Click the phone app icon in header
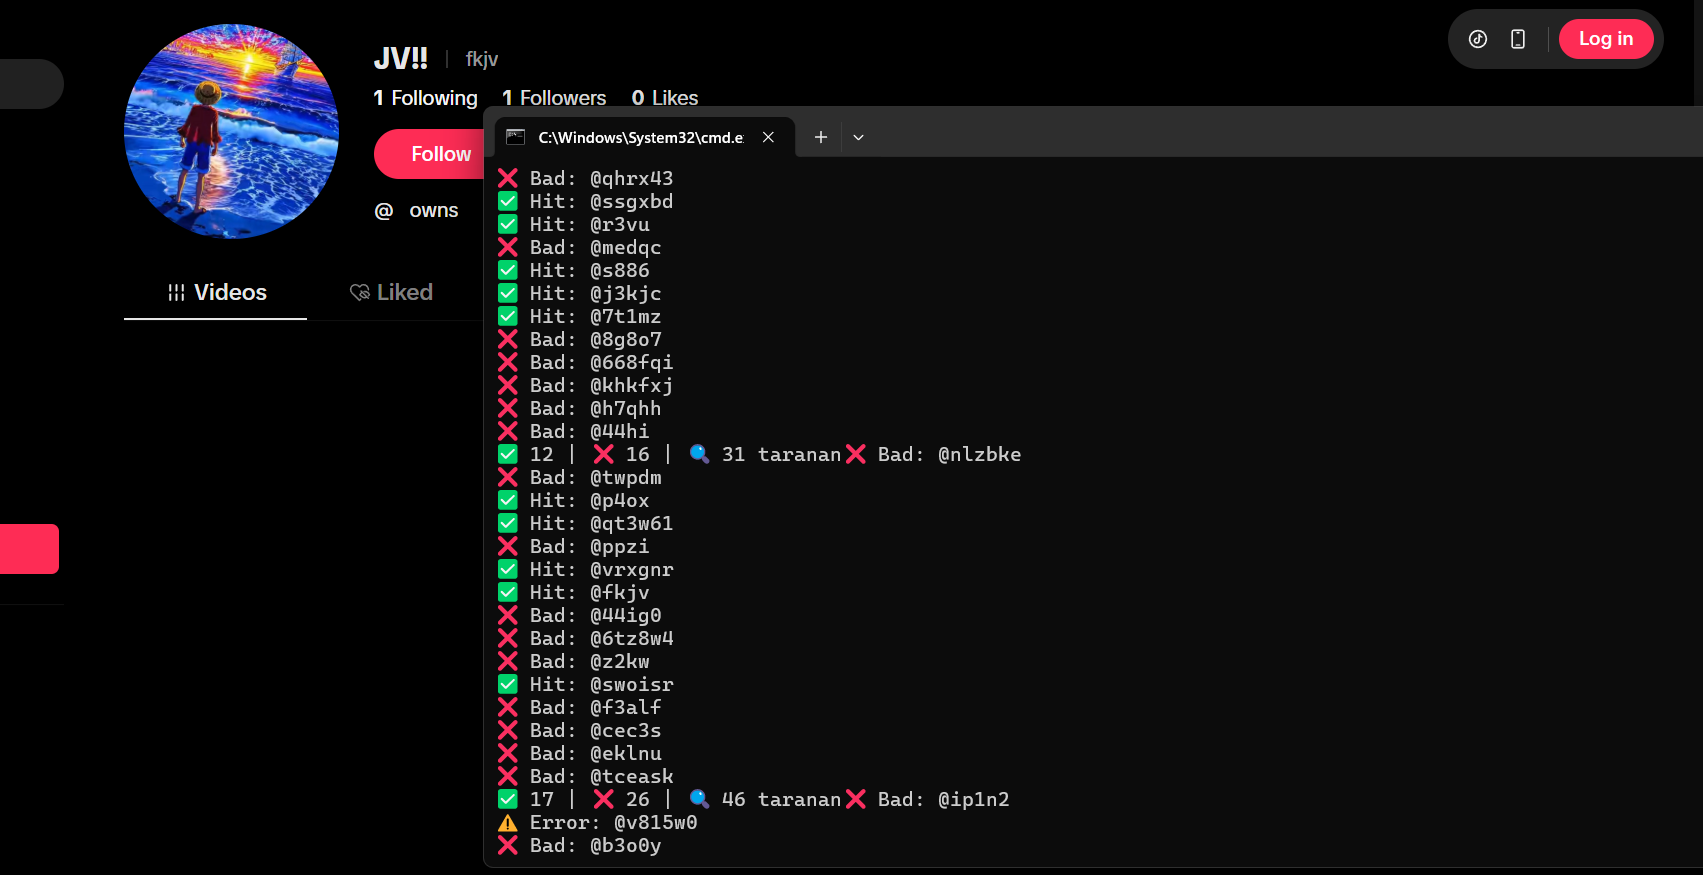This screenshot has width=1703, height=875. tap(1518, 39)
